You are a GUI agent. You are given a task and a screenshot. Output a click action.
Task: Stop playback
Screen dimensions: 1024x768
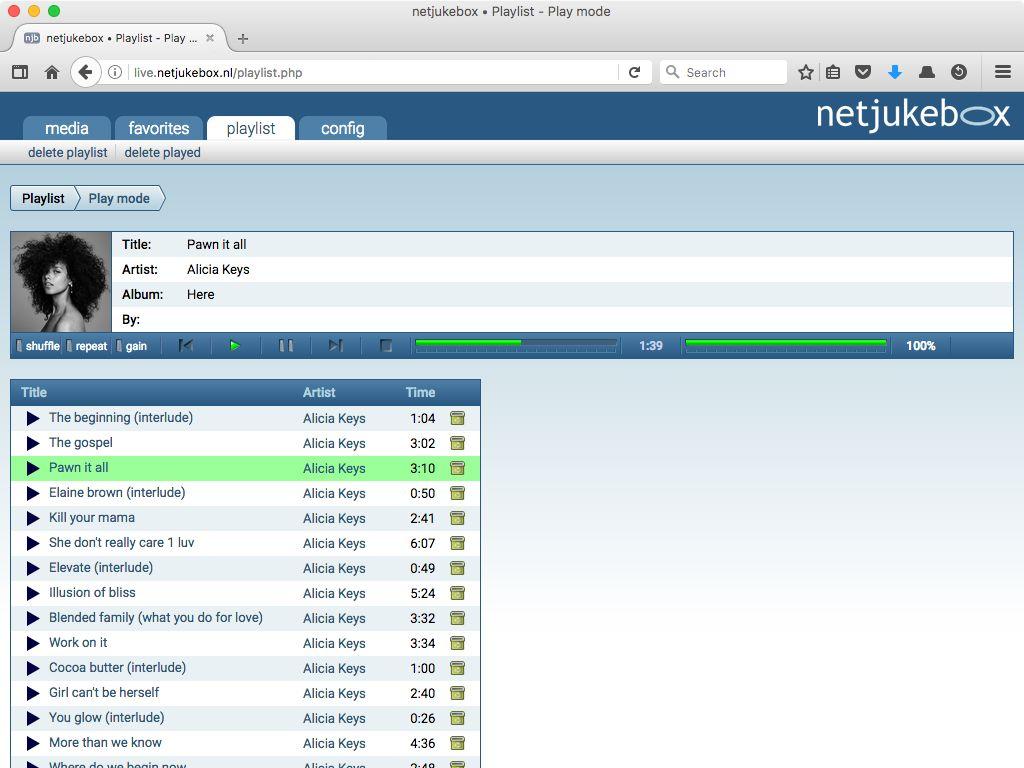click(x=386, y=345)
